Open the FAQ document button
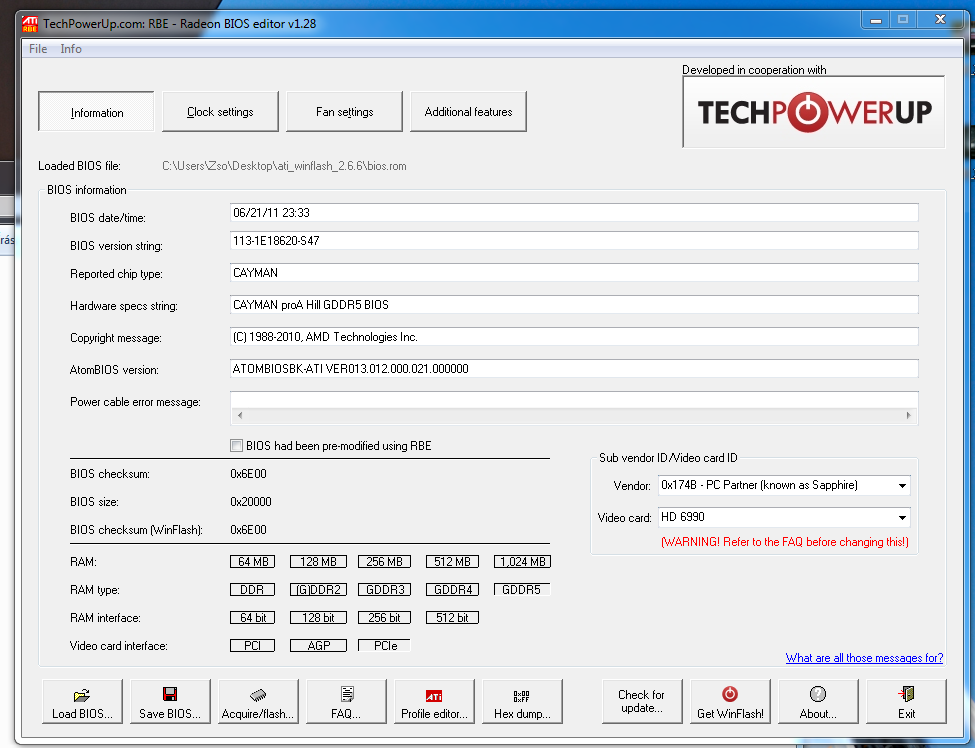Screen dimensions: 975x748 click(x=346, y=701)
